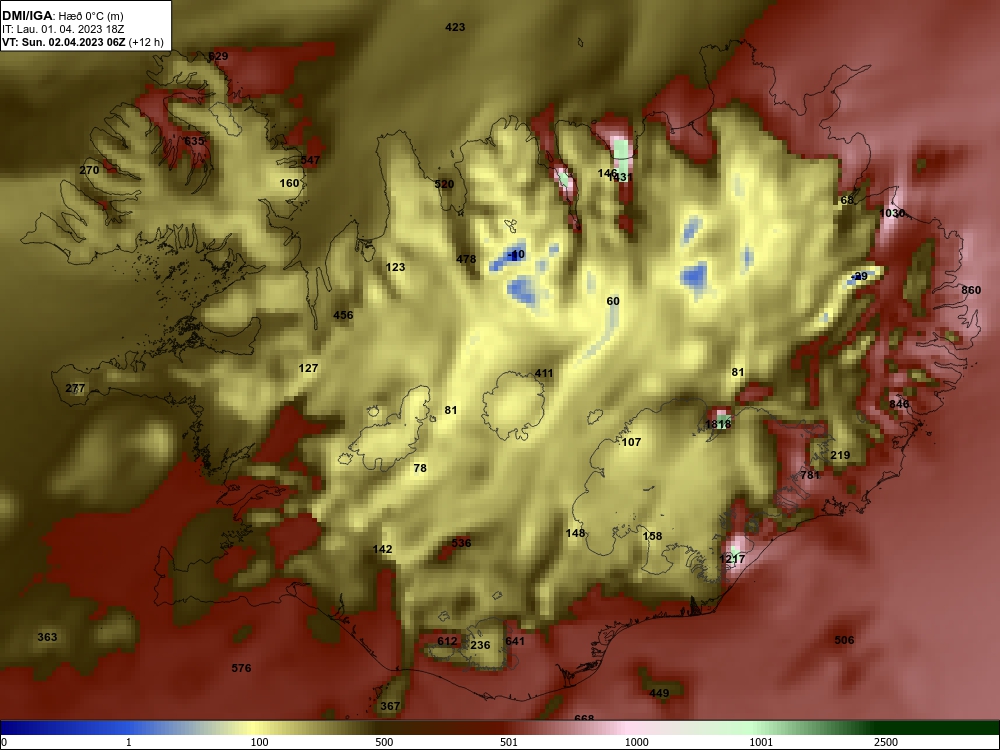
Task: Click the colorbar legend label 1001
Action: [761, 742]
